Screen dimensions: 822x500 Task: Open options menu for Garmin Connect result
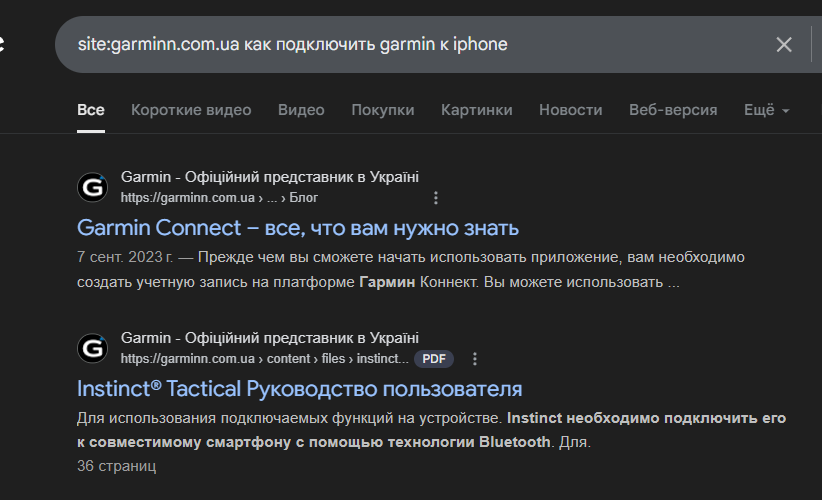point(436,198)
